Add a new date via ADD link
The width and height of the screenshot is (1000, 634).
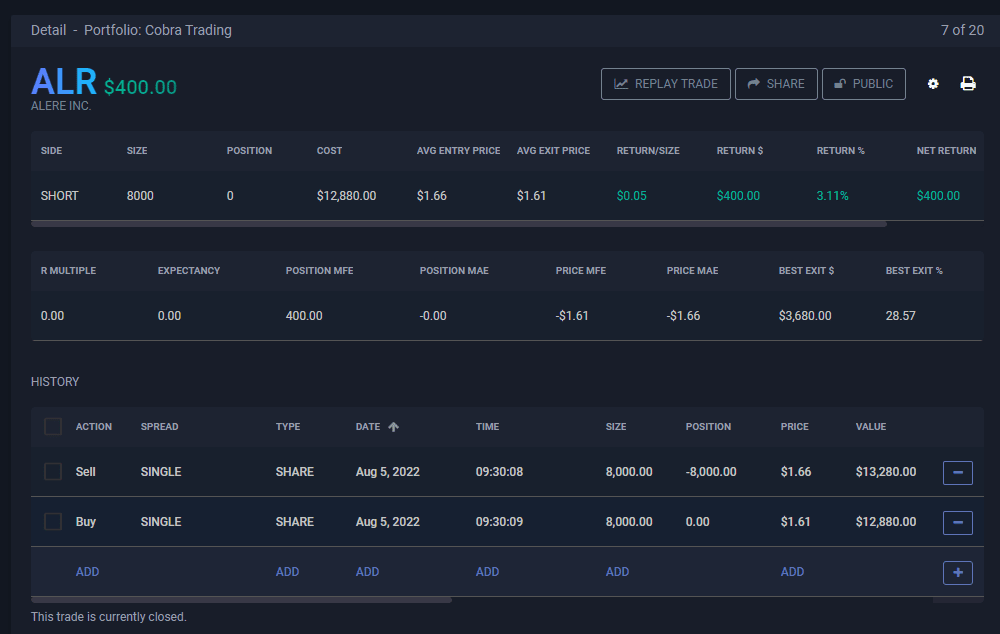click(x=367, y=572)
